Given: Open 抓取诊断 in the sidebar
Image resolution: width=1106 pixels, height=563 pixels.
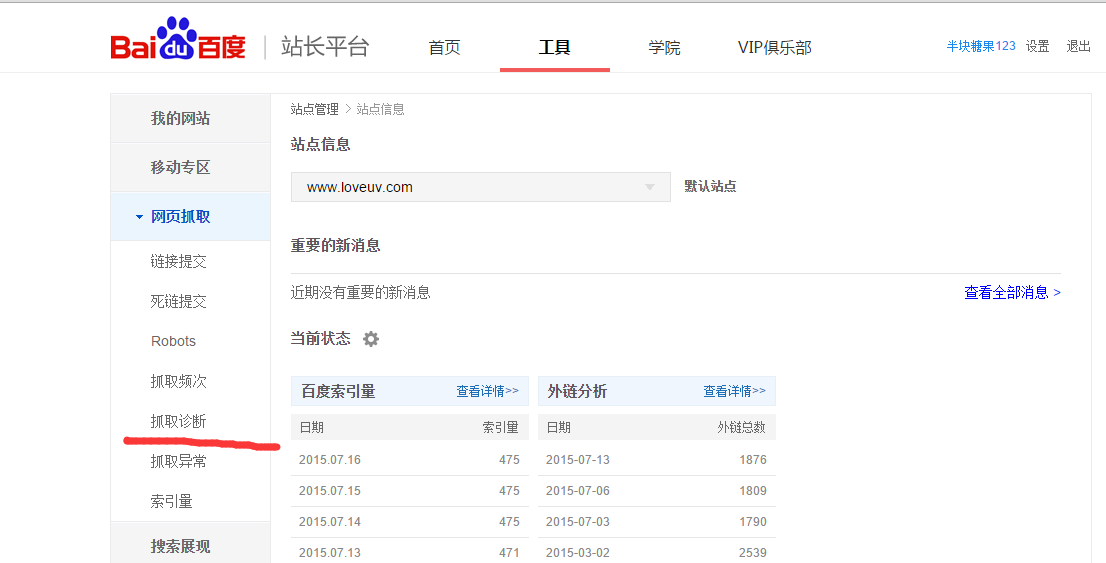Looking at the screenshot, I should (x=178, y=422).
